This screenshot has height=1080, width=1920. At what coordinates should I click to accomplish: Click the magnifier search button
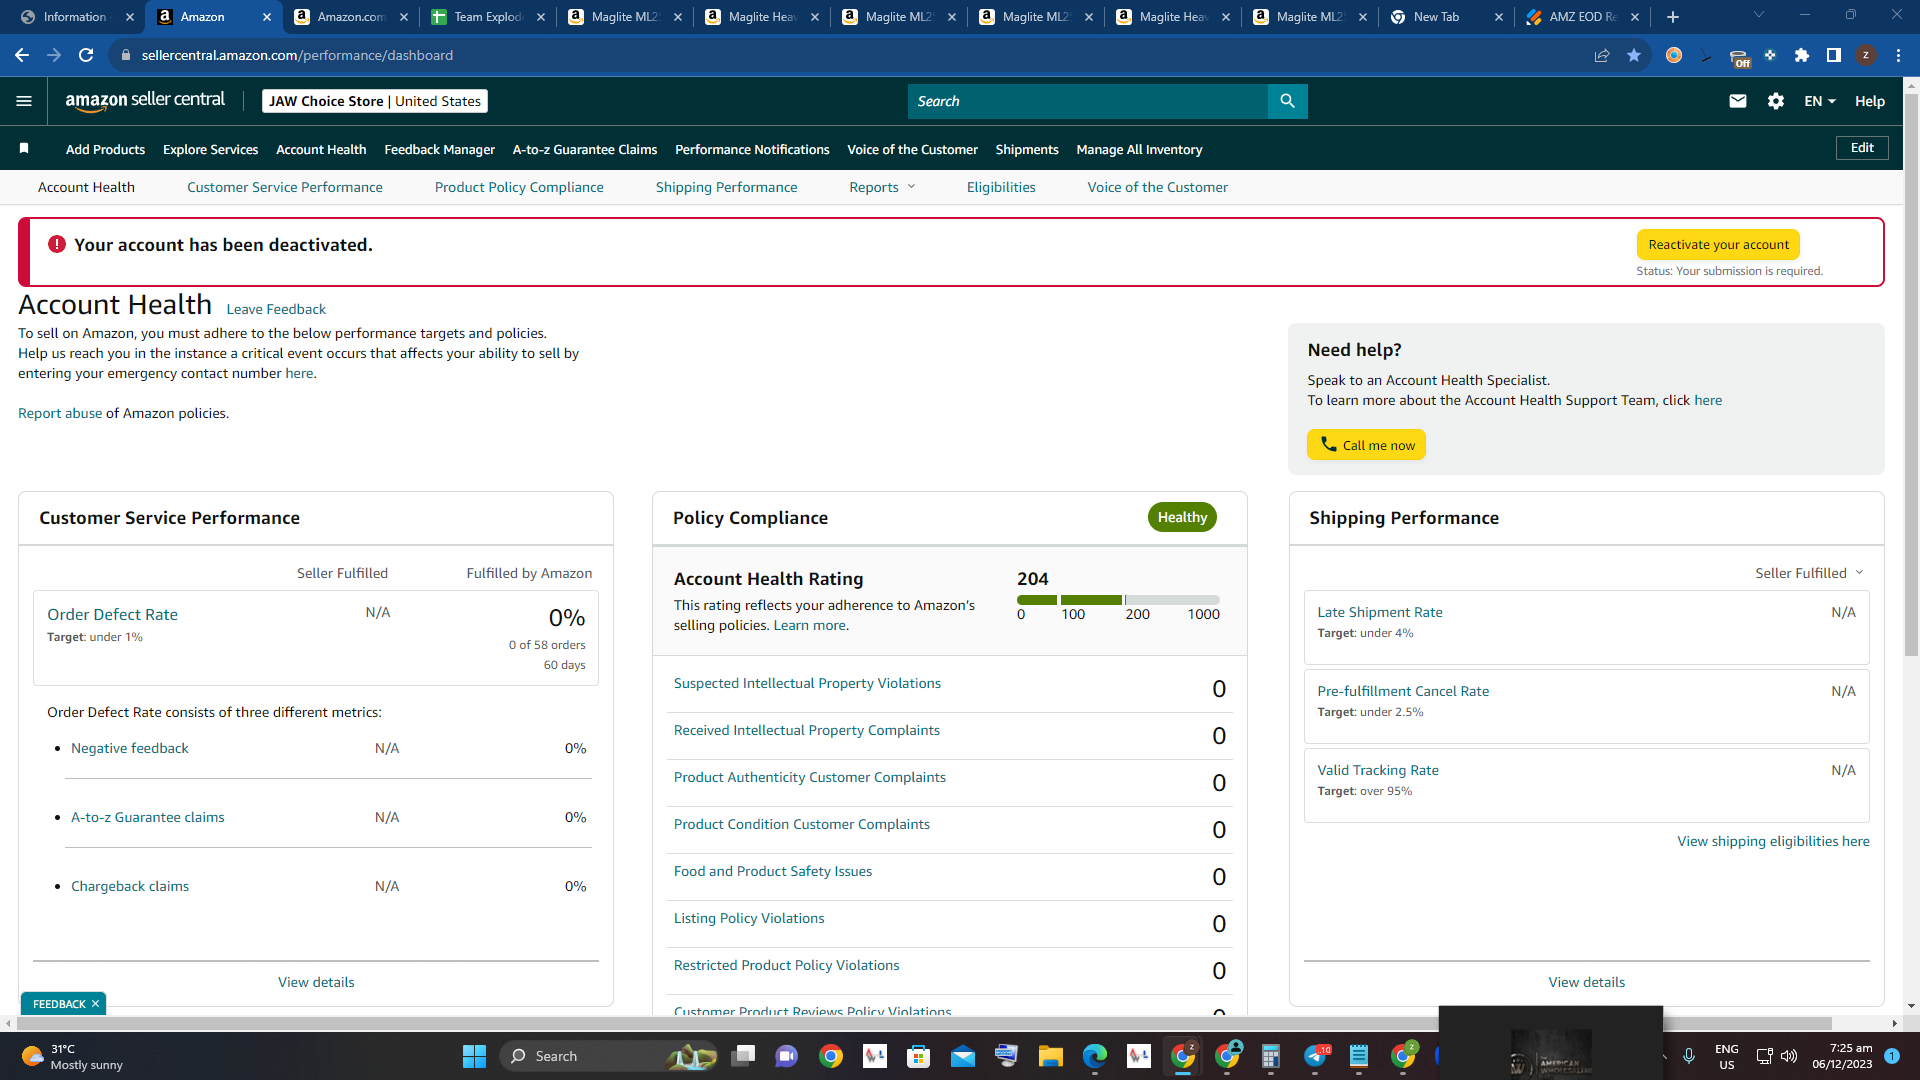[1287, 101]
